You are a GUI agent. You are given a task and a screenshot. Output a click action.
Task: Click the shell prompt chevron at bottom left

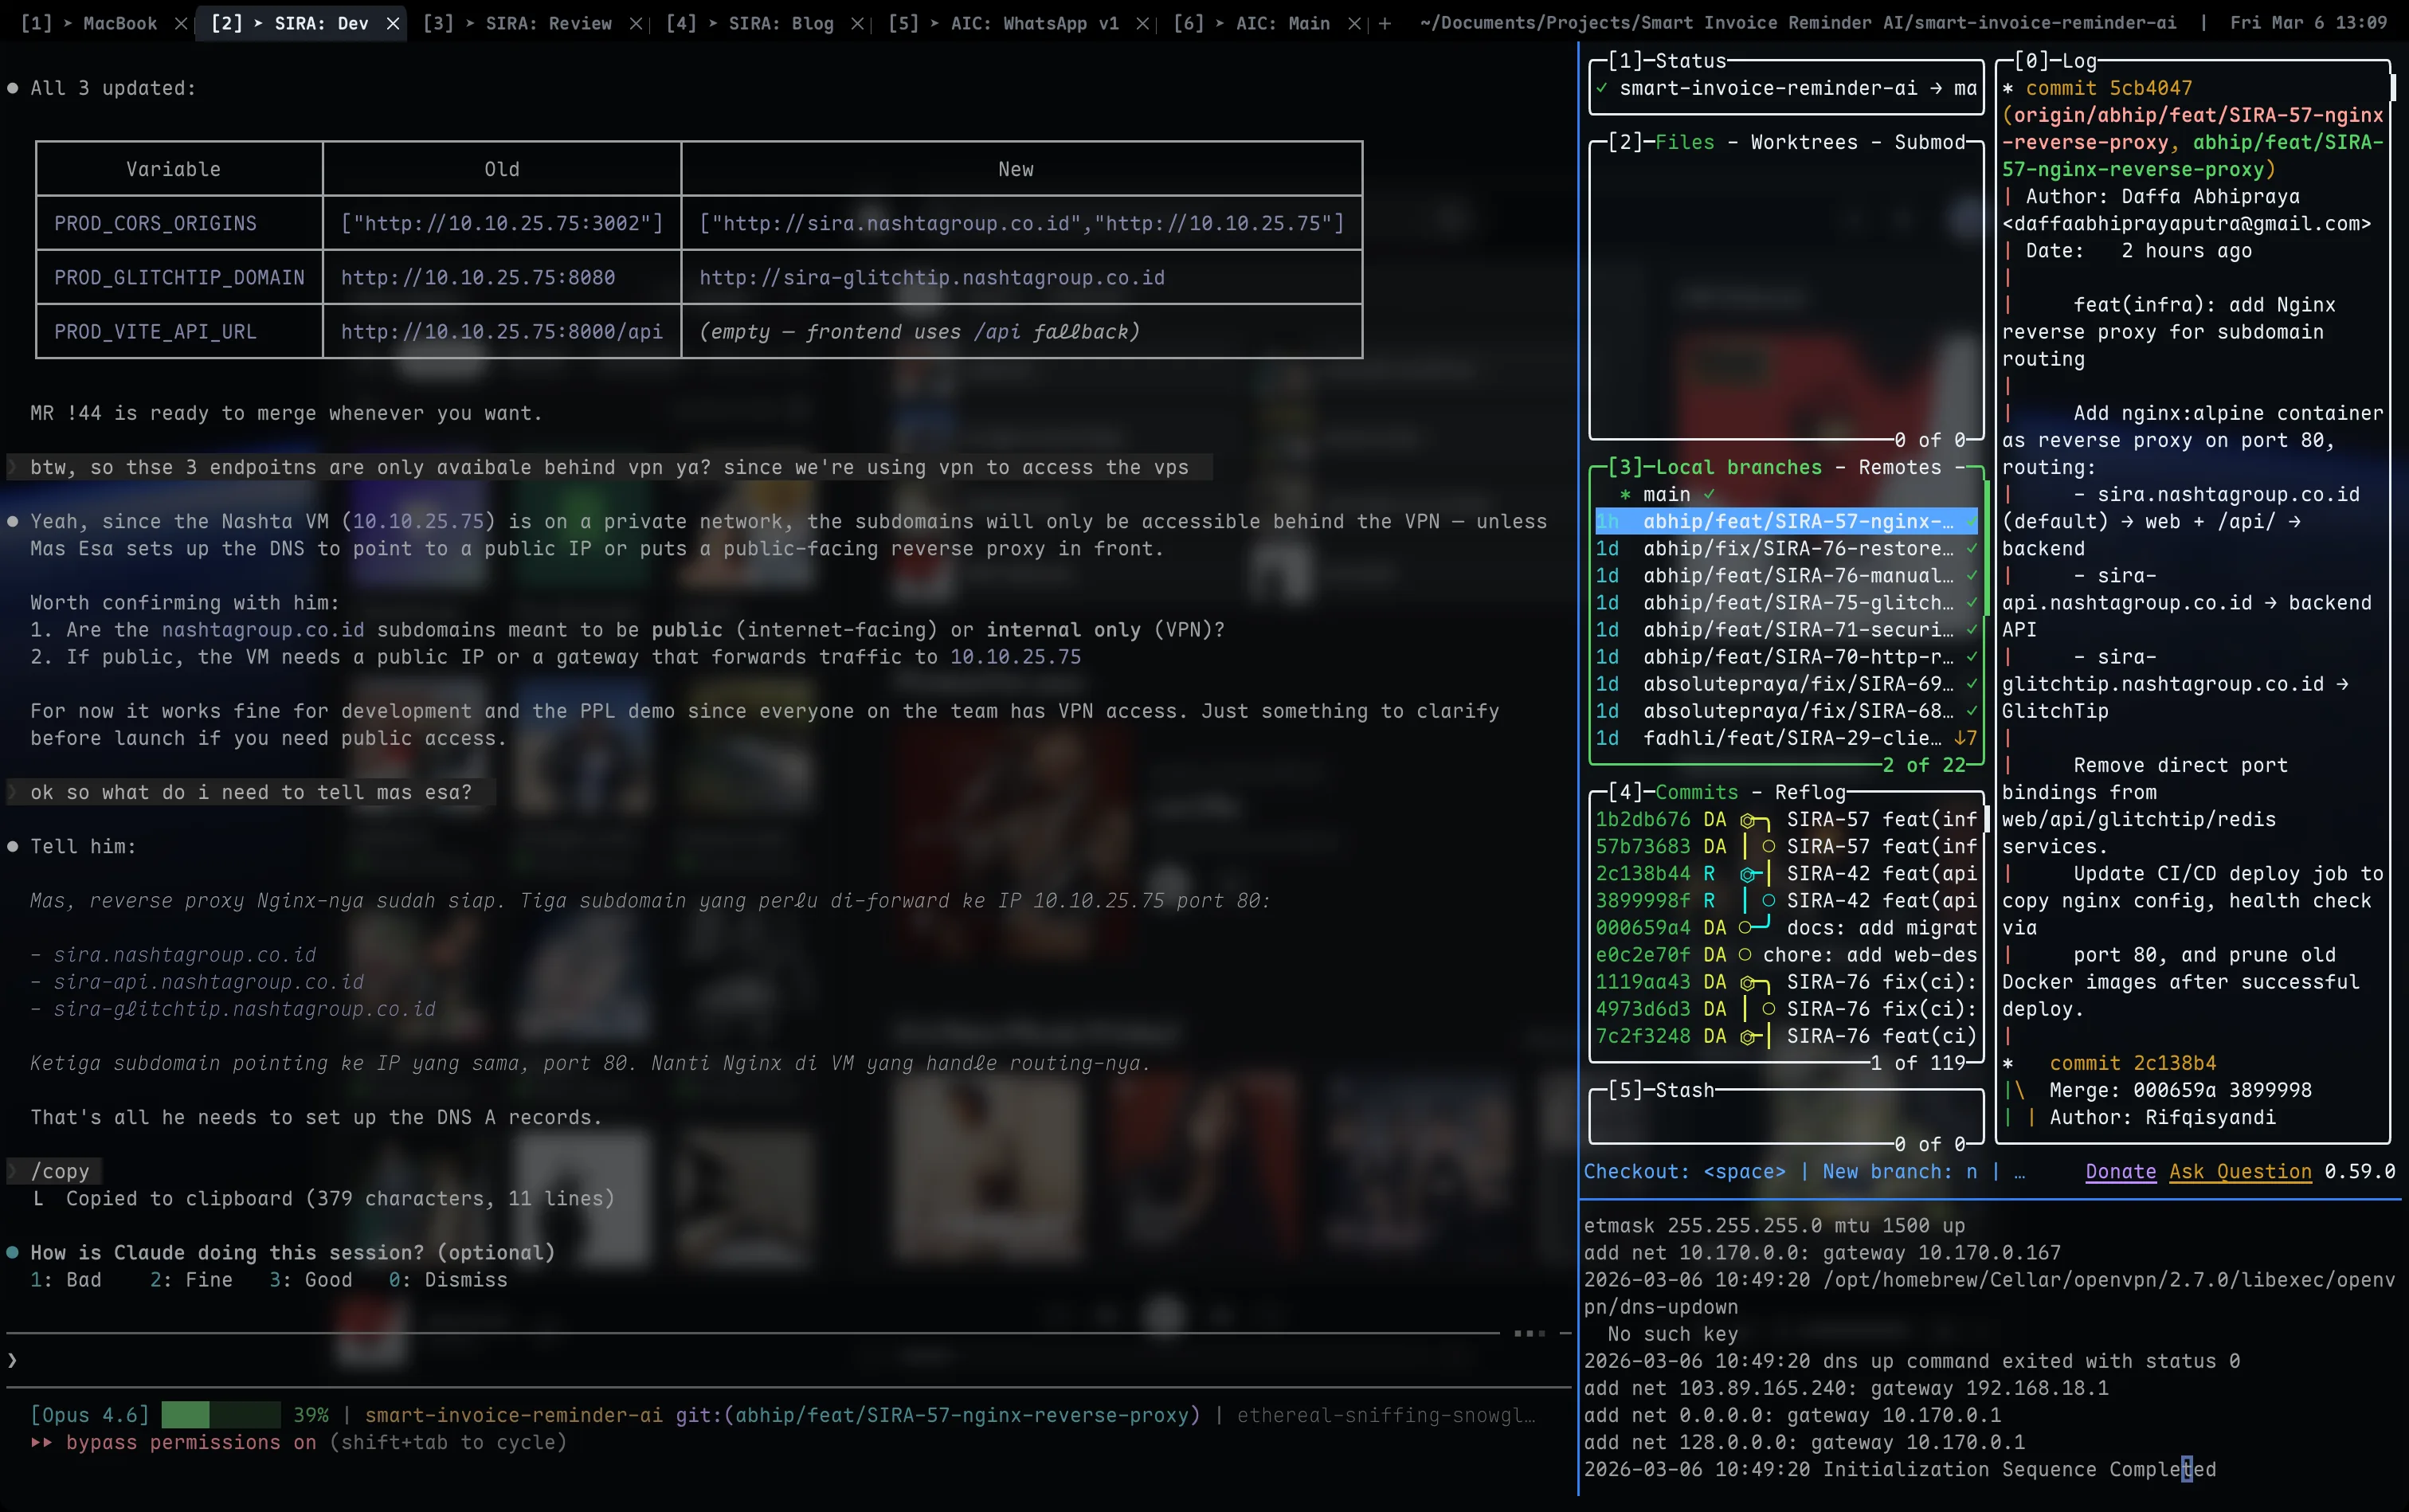click(x=12, y=1358)
